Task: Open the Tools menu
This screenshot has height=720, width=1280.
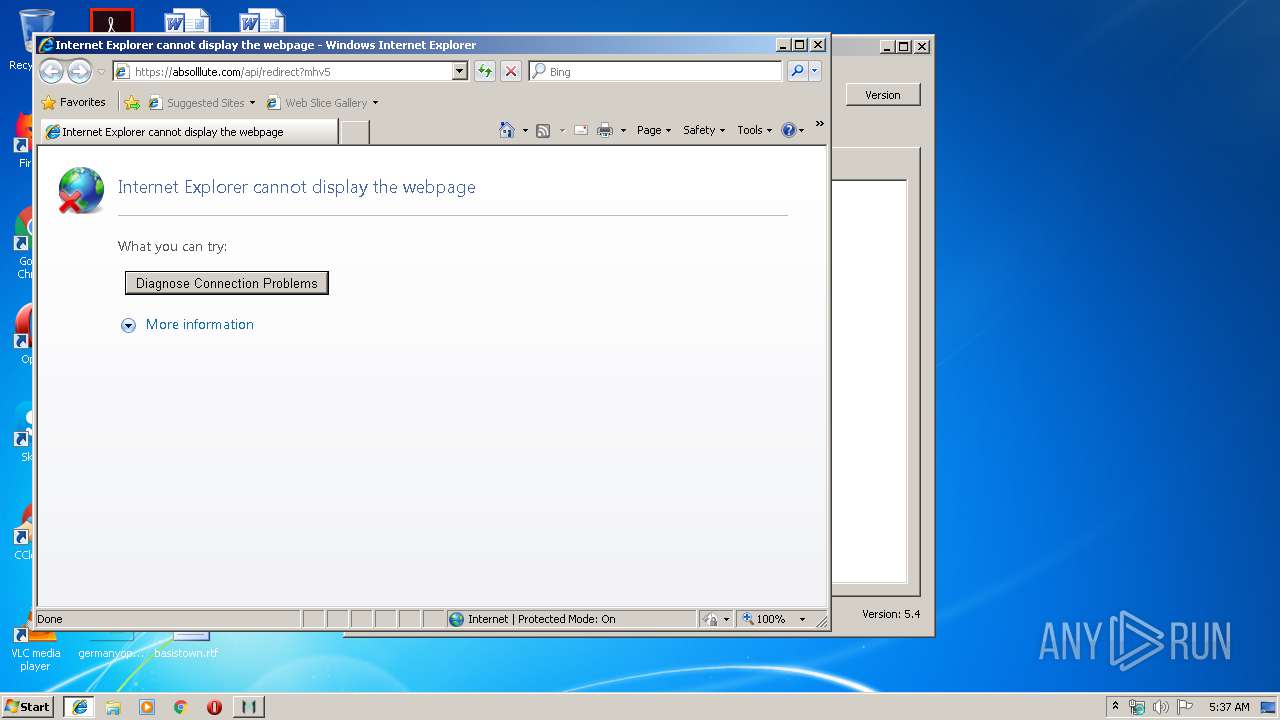Action: pyautogui.click(x=755, y=130)
